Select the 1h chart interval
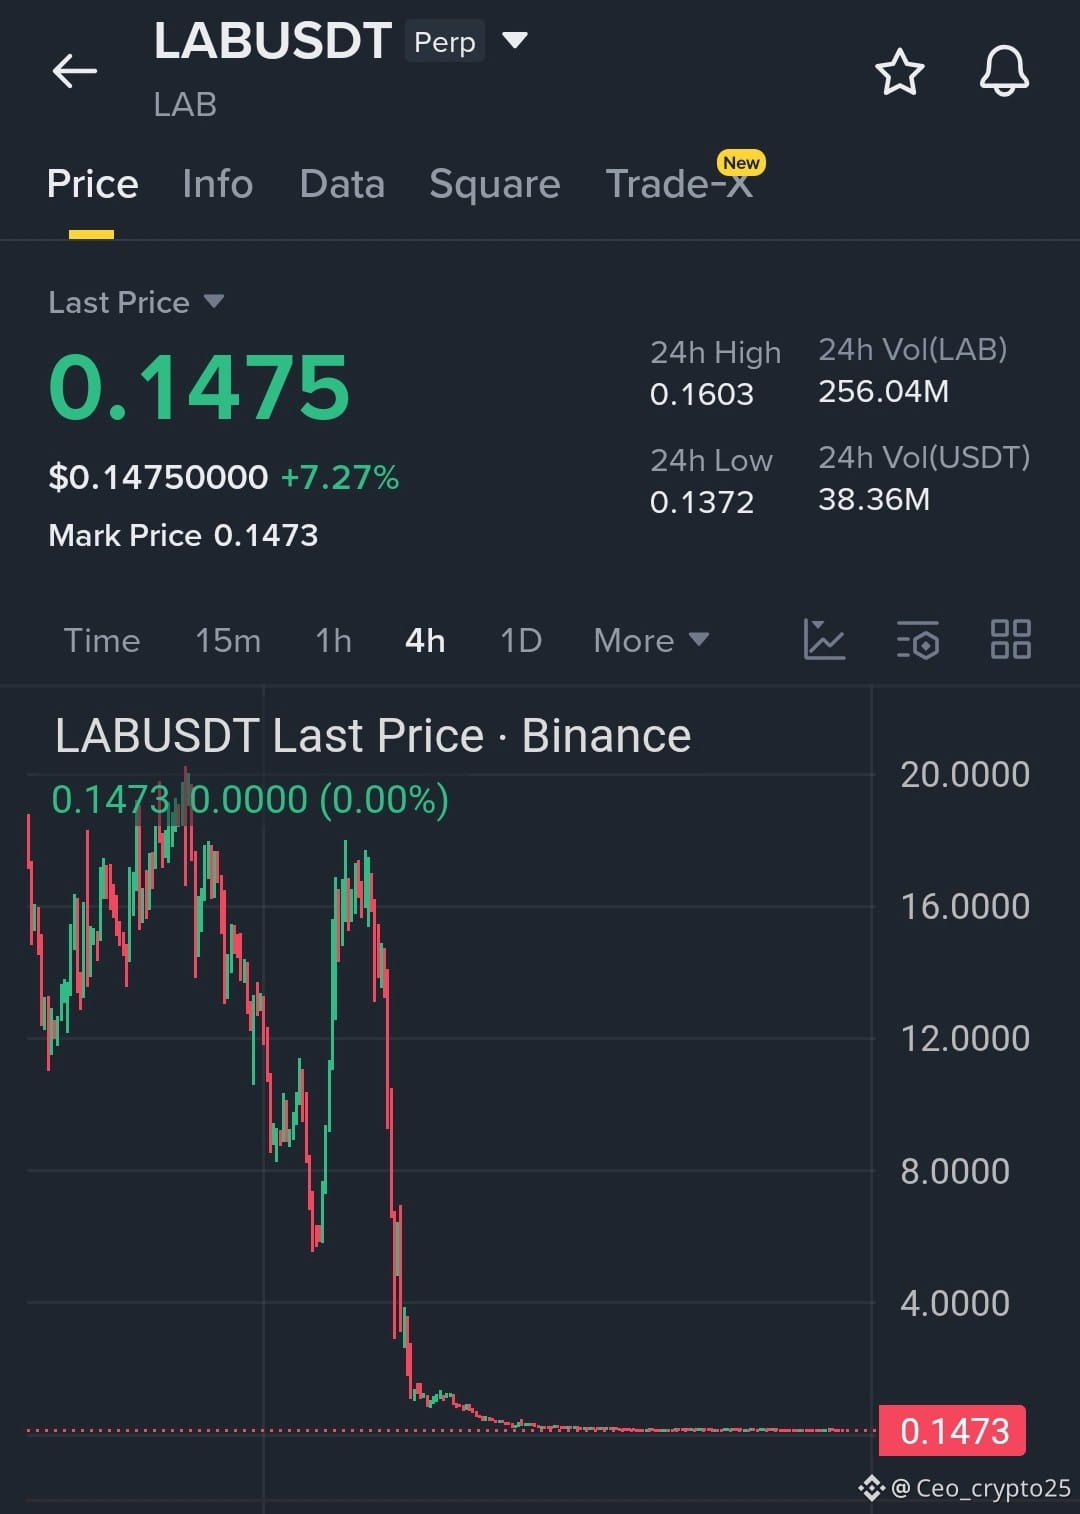This screenshot has width=1080, height=1514. pyautogui.click(x=334, y=640)
